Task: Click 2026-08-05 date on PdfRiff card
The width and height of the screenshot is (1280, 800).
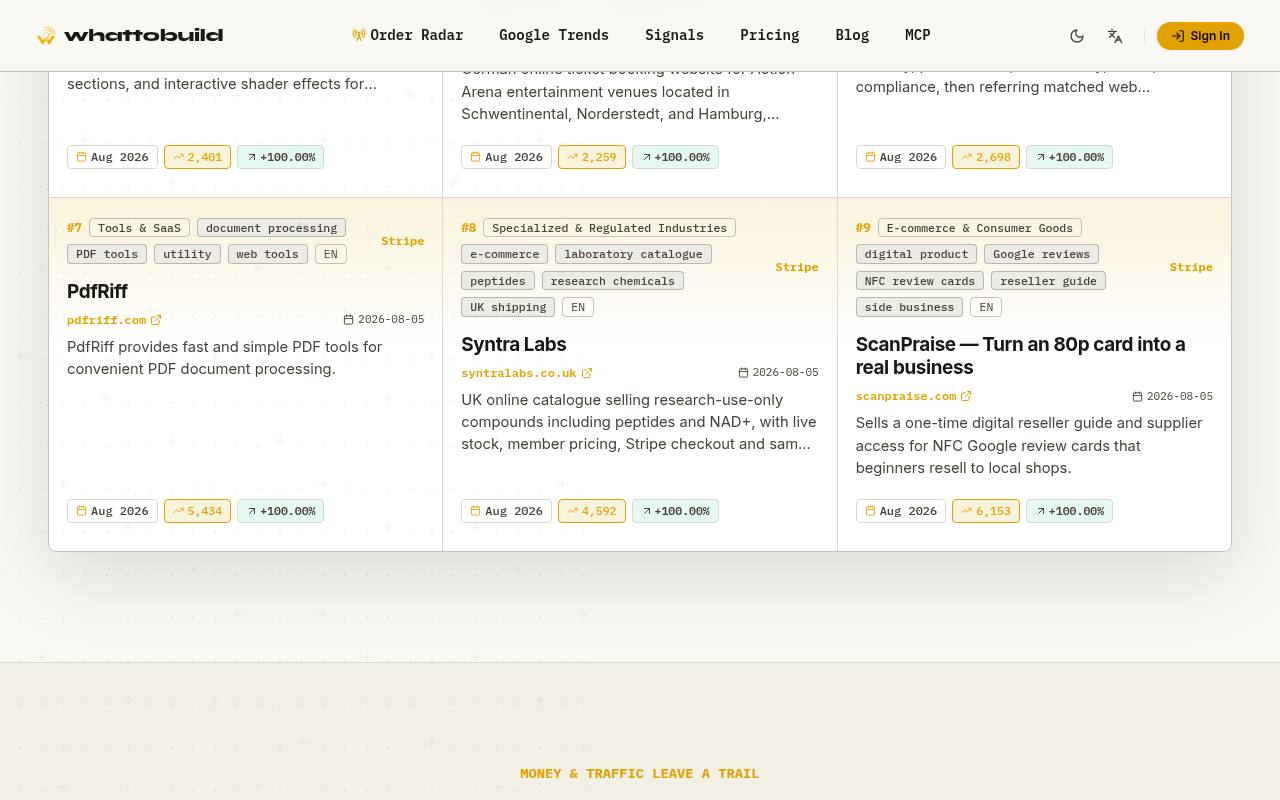Action: coord(384,320)
